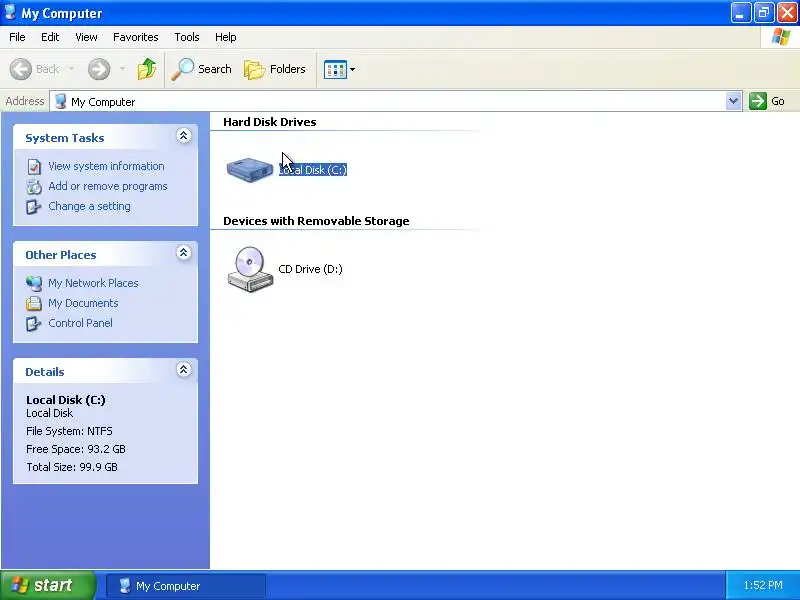Click the Details heading
The height and width of the screenshot is (600, 800).
45,372
